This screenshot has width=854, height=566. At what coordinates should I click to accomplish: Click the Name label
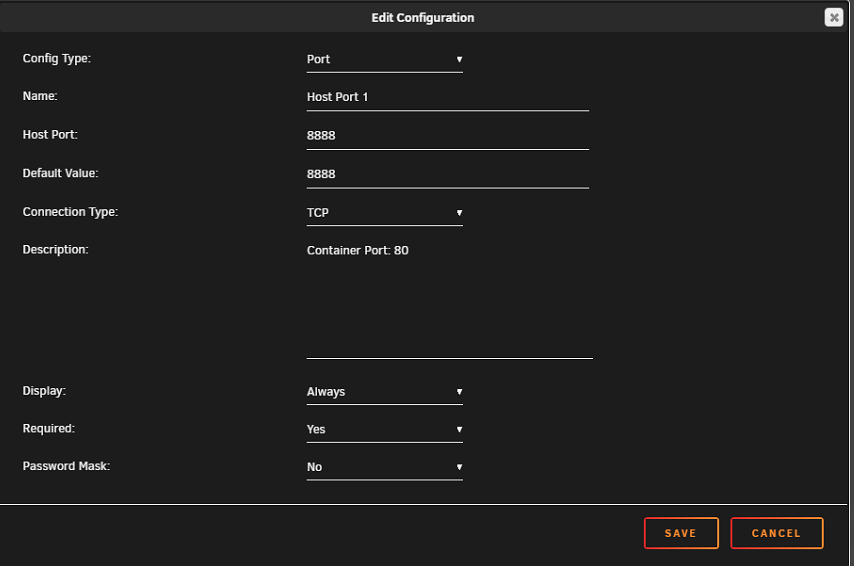(x=40, y=96)
